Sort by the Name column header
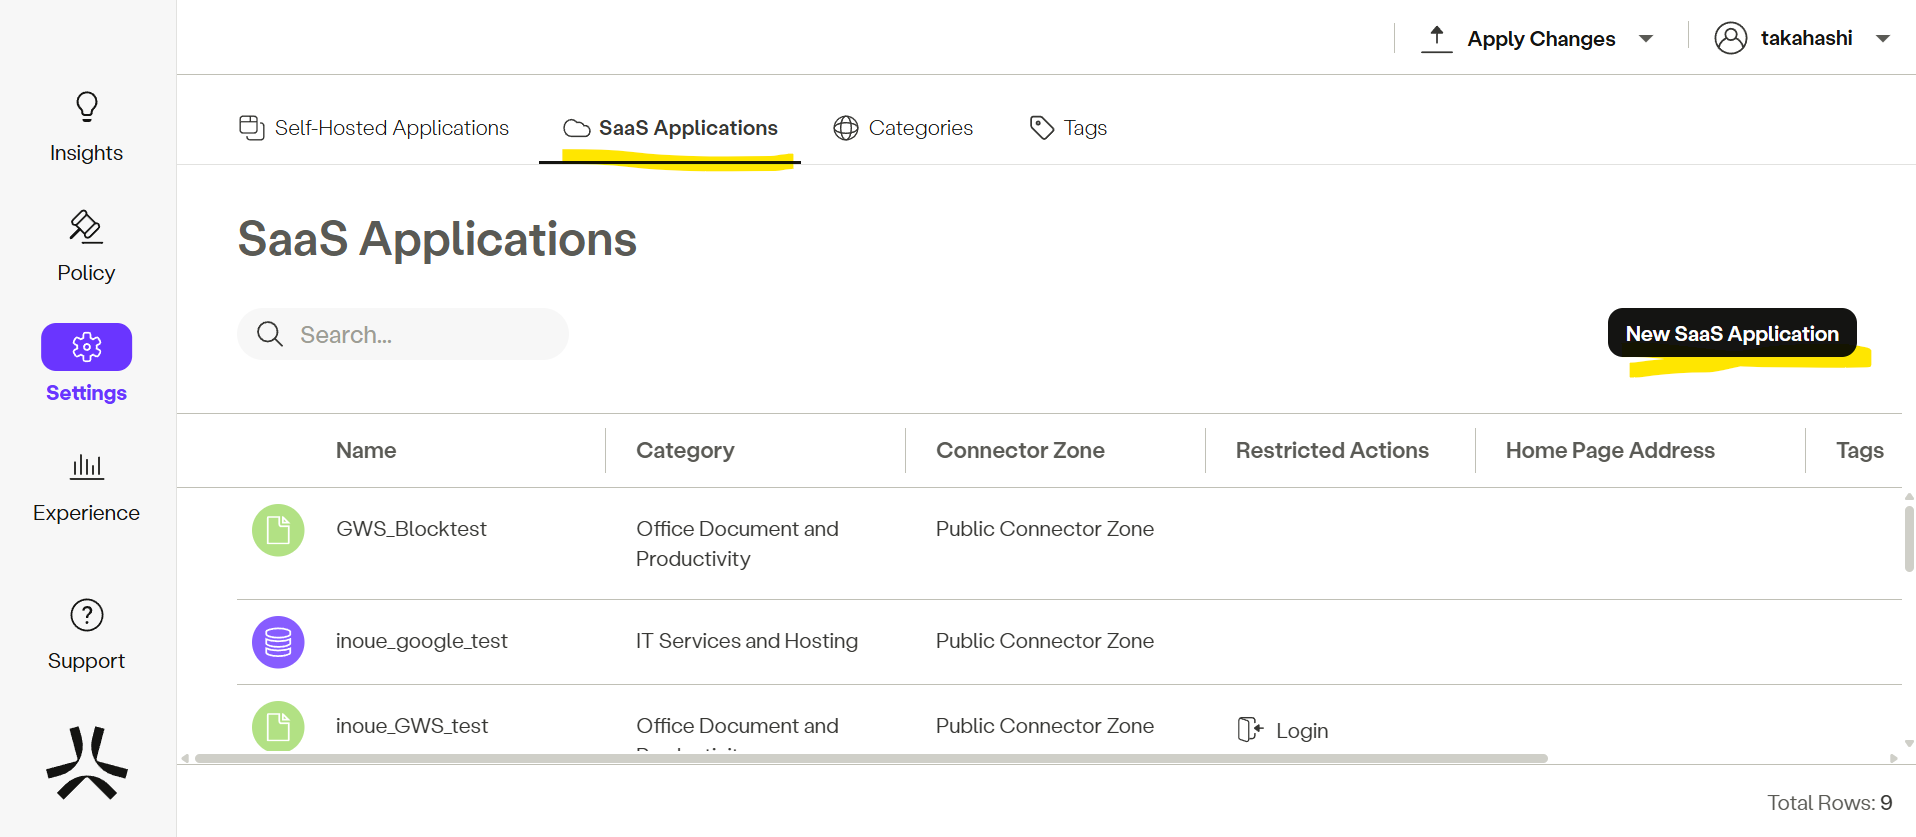The width and height of the screenshot is (1916, 837). (x=366, y=450)
